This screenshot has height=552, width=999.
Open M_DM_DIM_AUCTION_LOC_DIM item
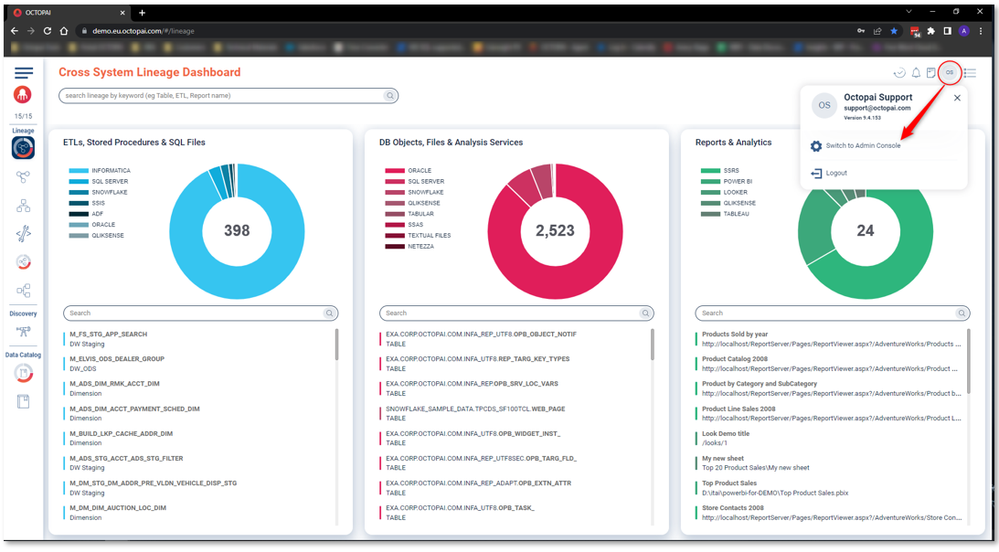118,508
